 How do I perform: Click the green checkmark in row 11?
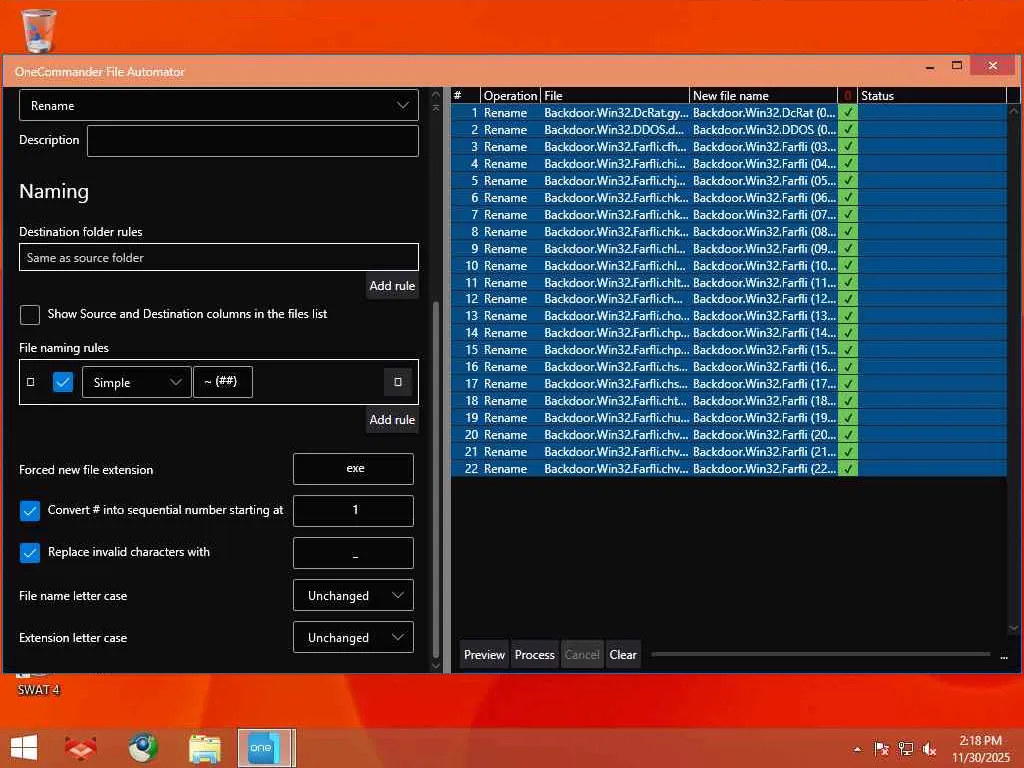pos(848,282)
